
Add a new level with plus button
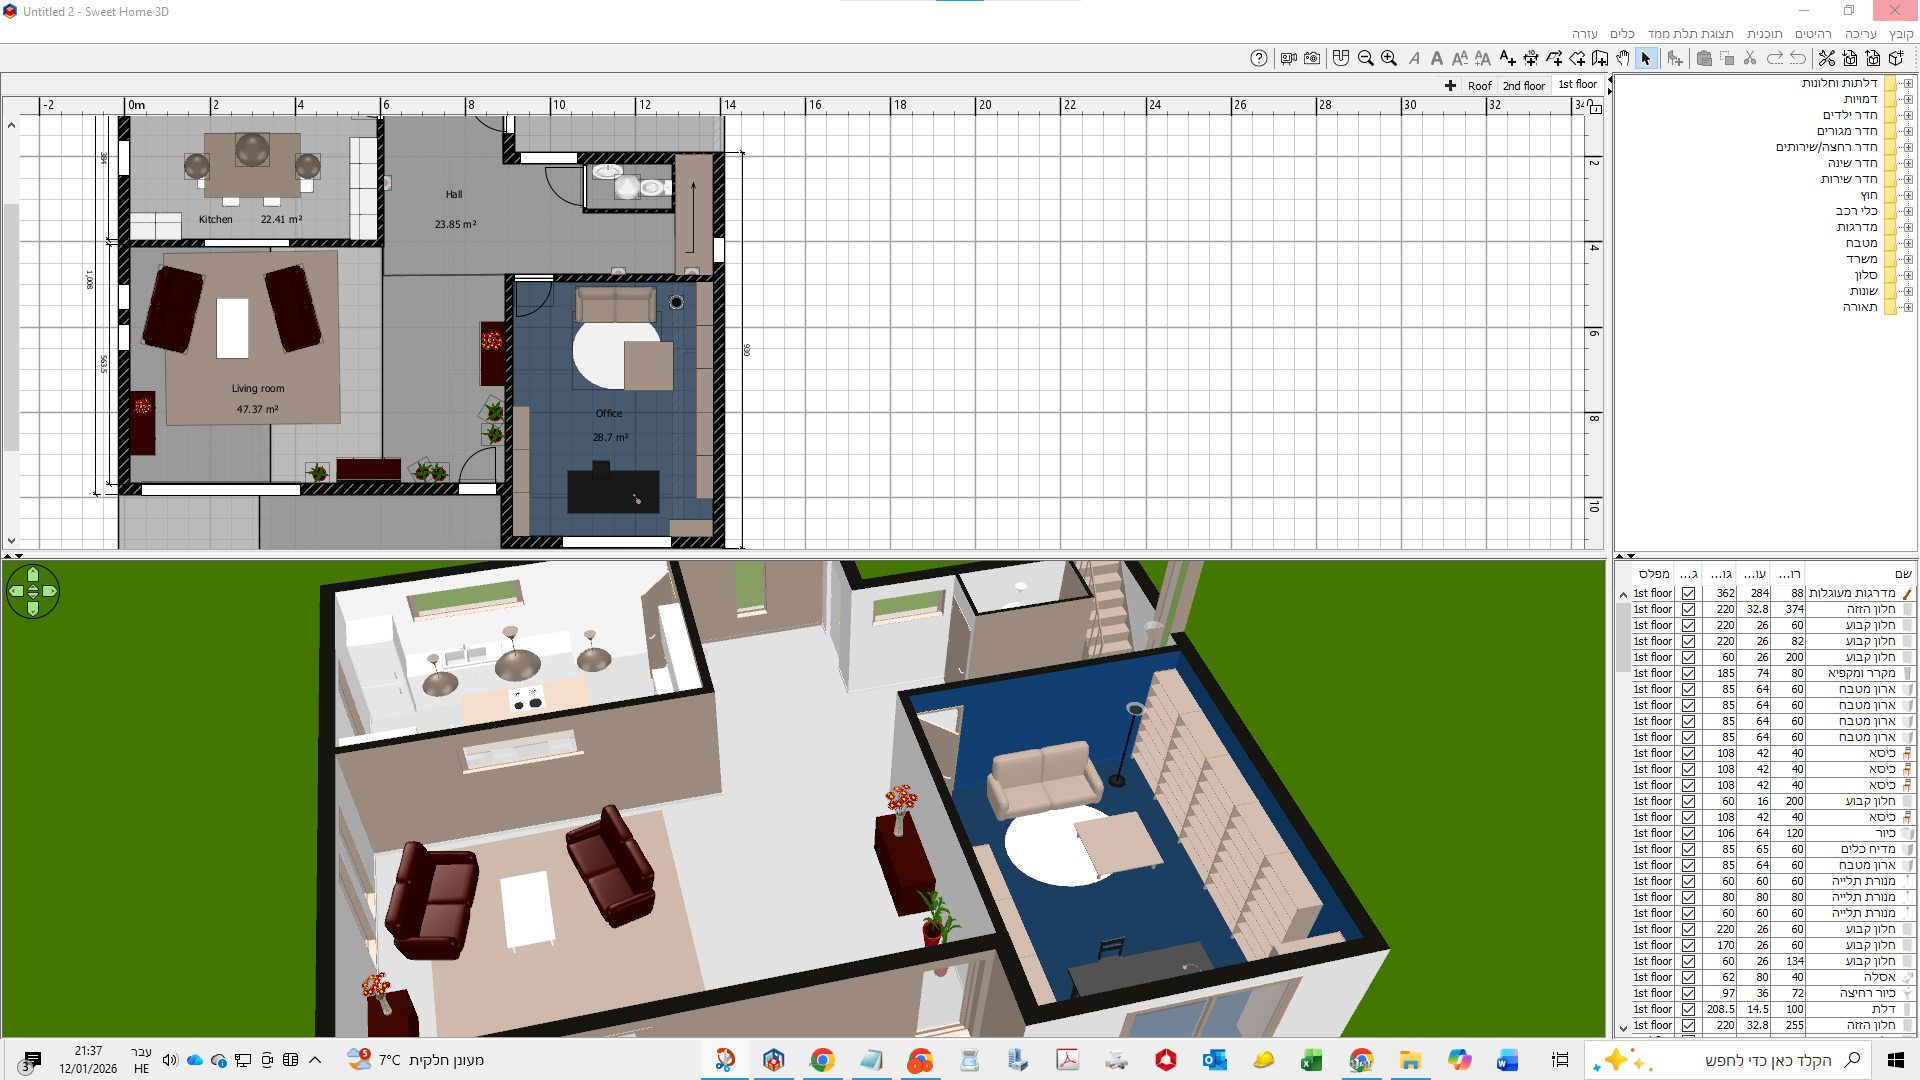1450,86
